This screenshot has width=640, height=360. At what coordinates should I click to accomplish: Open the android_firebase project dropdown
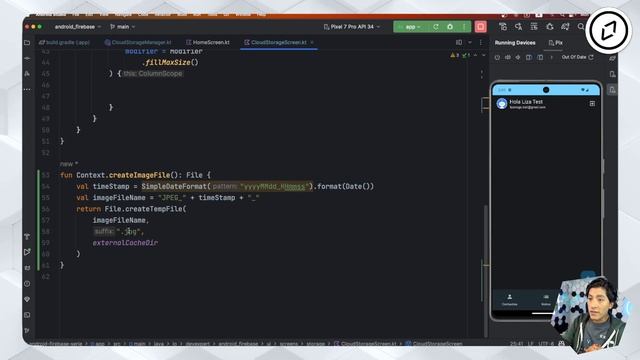[78, 27]
